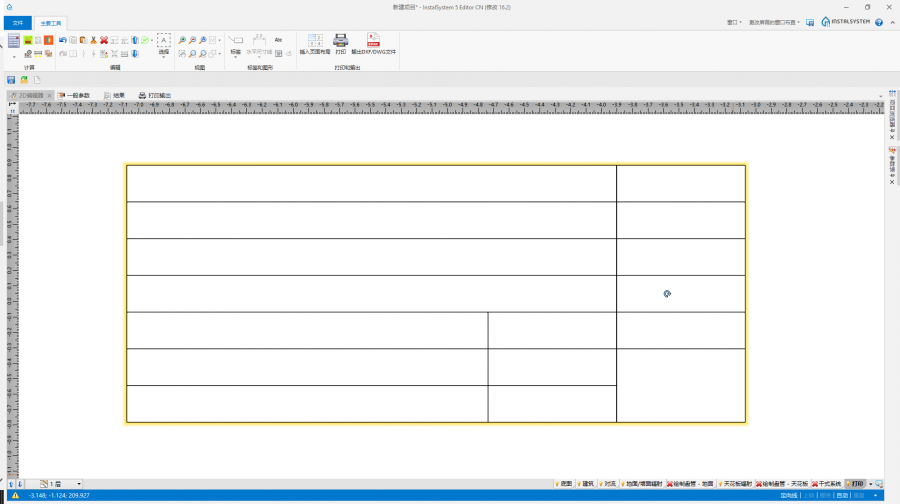Click the blue save disk icon
900x504 pixels.
11,79
